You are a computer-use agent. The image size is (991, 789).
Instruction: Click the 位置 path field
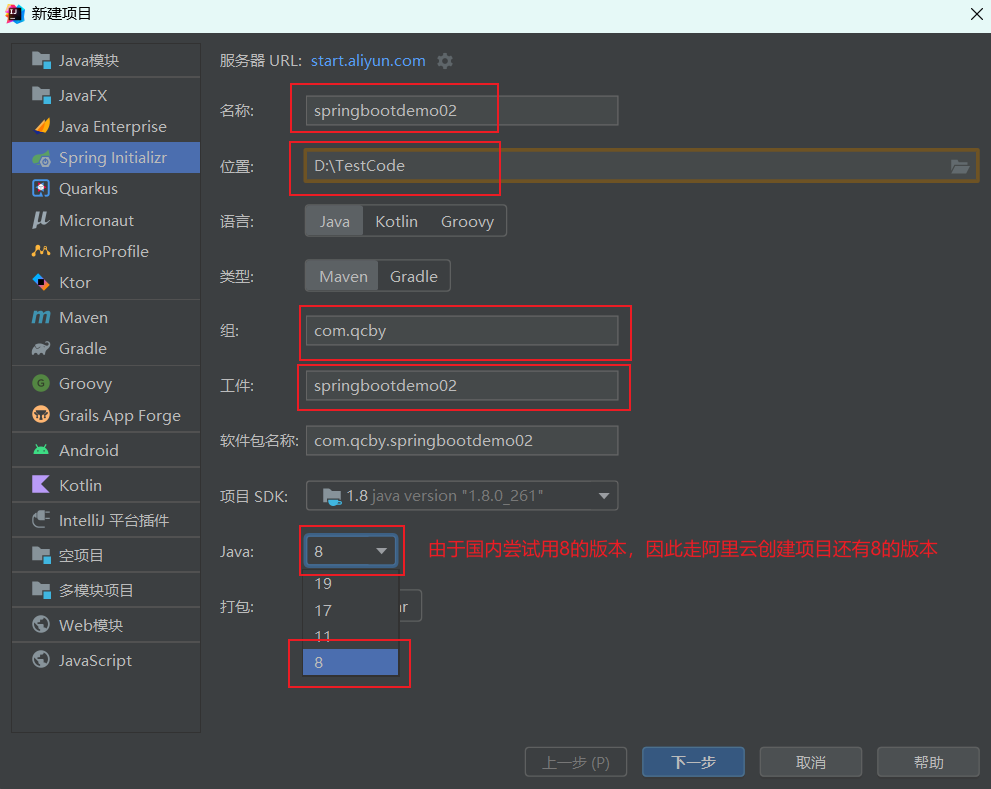(x=642, y=166)
